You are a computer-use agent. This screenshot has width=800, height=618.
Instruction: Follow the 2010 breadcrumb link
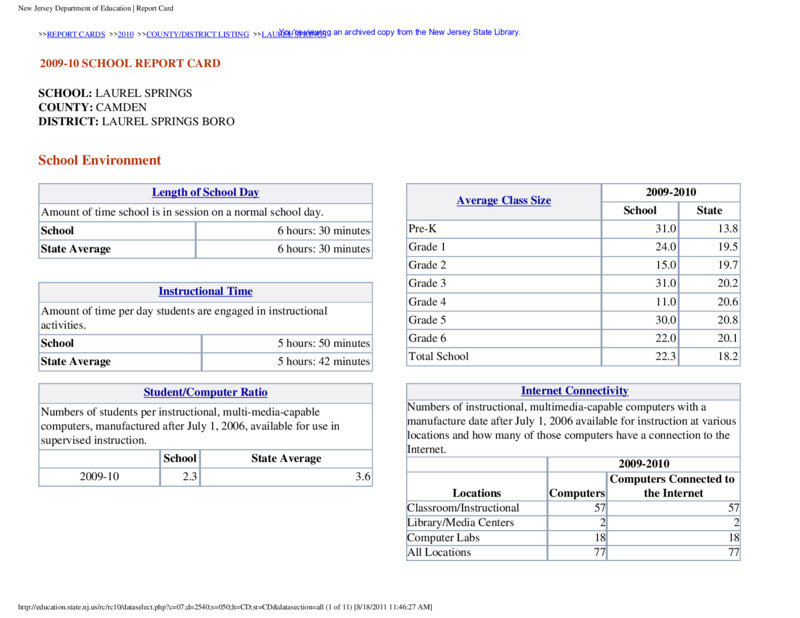[126, 34]
